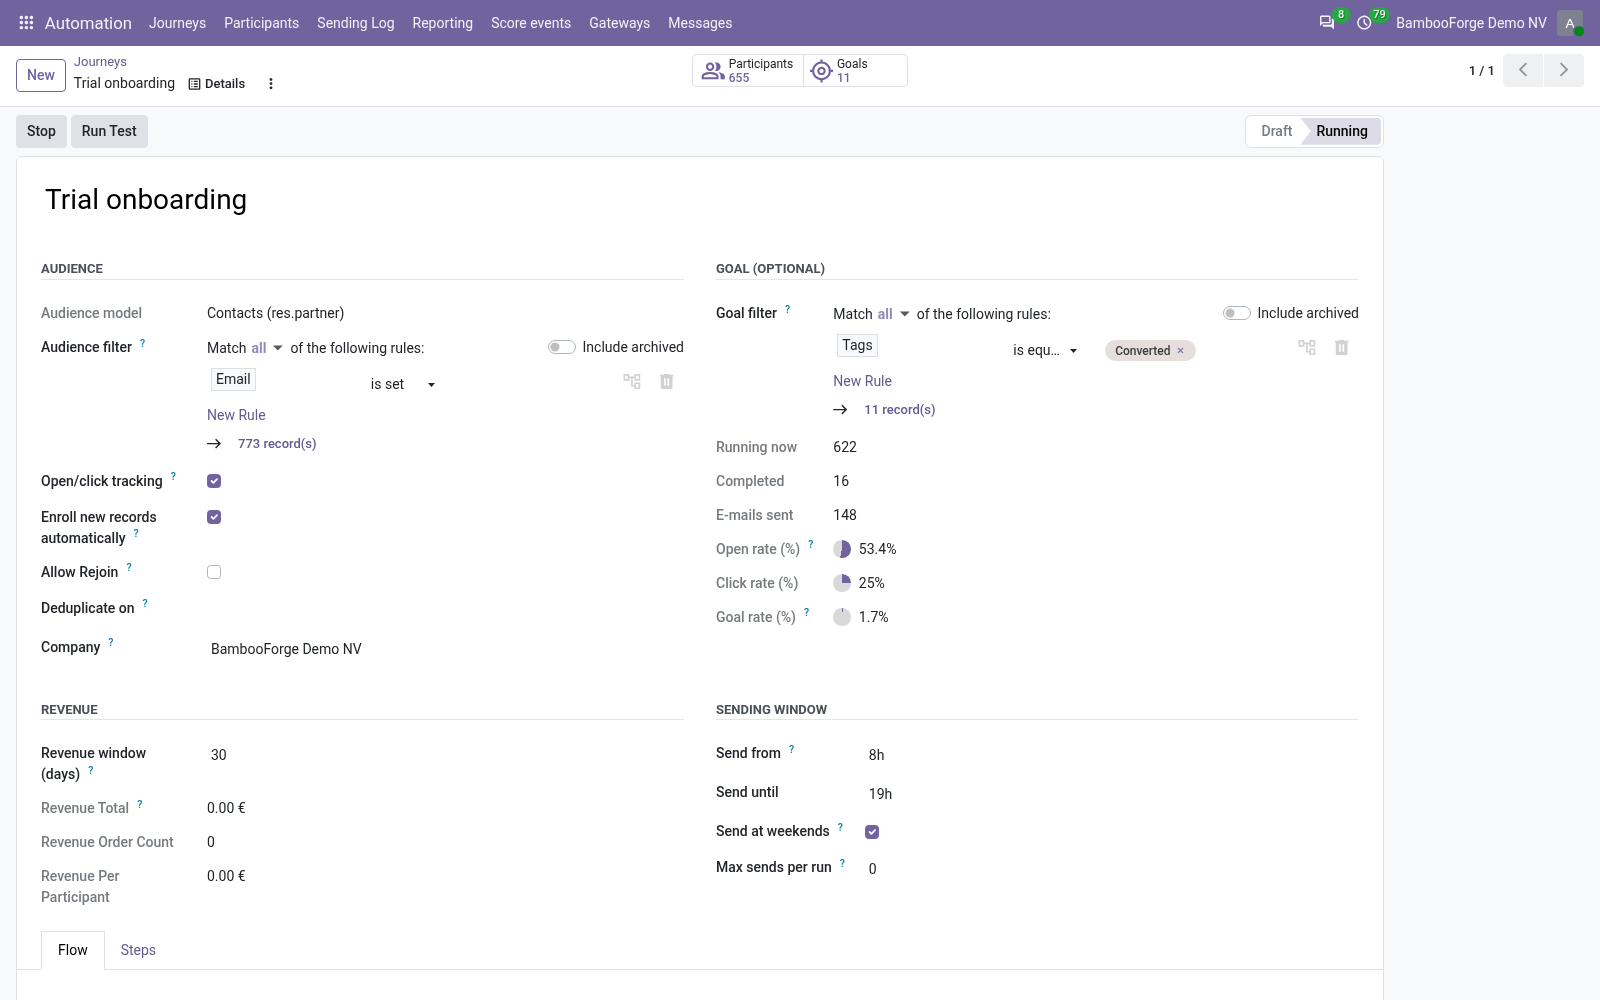Show help for Send from
The width and height of the screenshot is (1600, 1000).
point(791,748)
